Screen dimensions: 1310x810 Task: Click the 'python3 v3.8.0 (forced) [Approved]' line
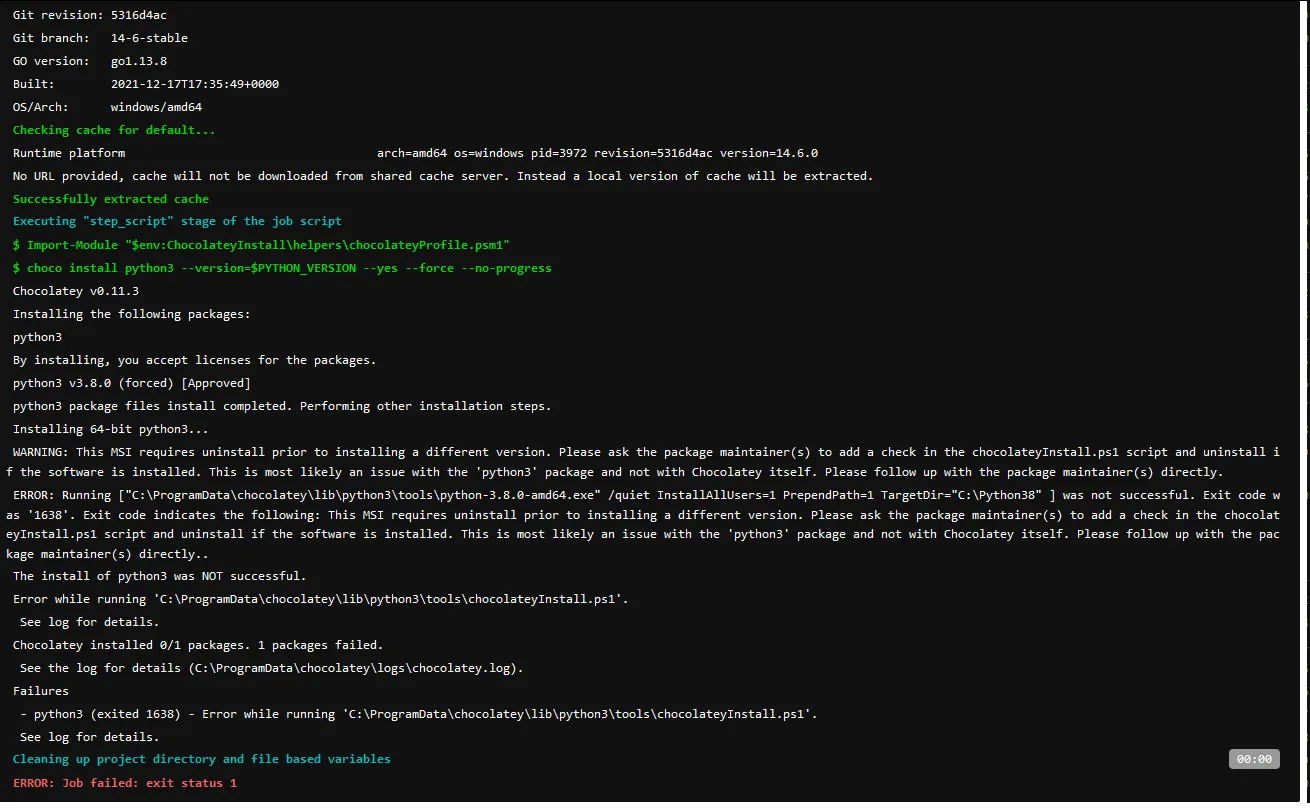click(x=132, y=383)
